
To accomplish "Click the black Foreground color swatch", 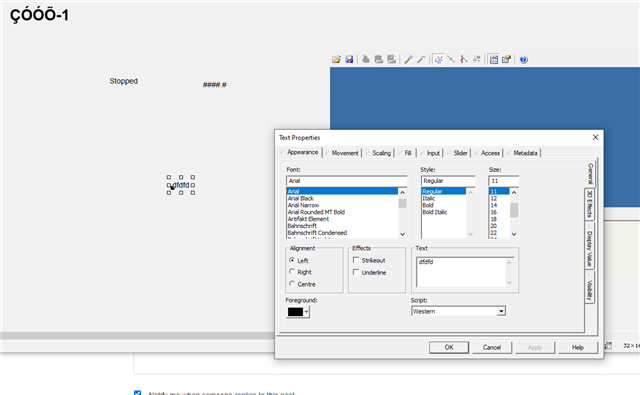I will click(295, 312).
